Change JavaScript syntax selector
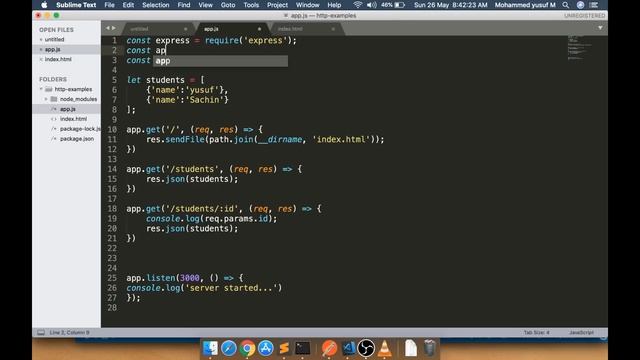Screen dimensions: 640x360 coord(581,333)
